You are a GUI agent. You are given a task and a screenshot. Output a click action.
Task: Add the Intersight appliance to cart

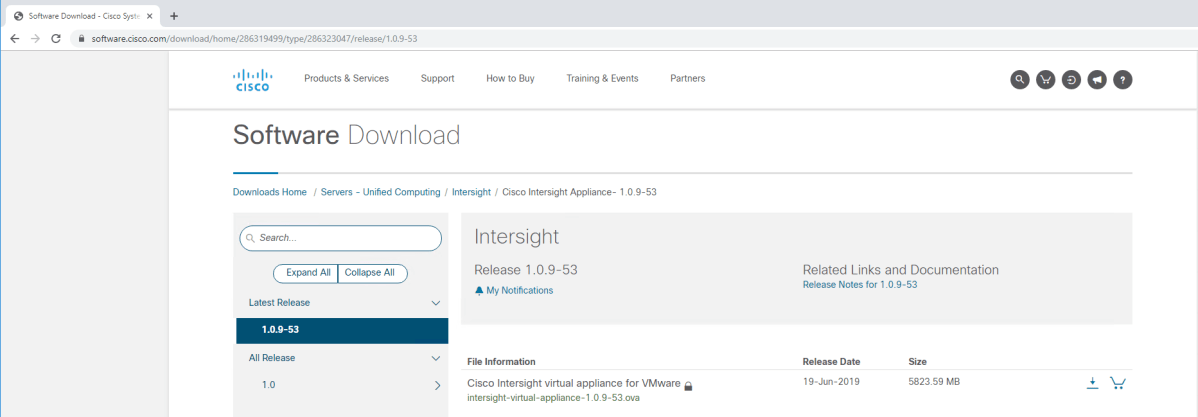(x=1118, y=383)
